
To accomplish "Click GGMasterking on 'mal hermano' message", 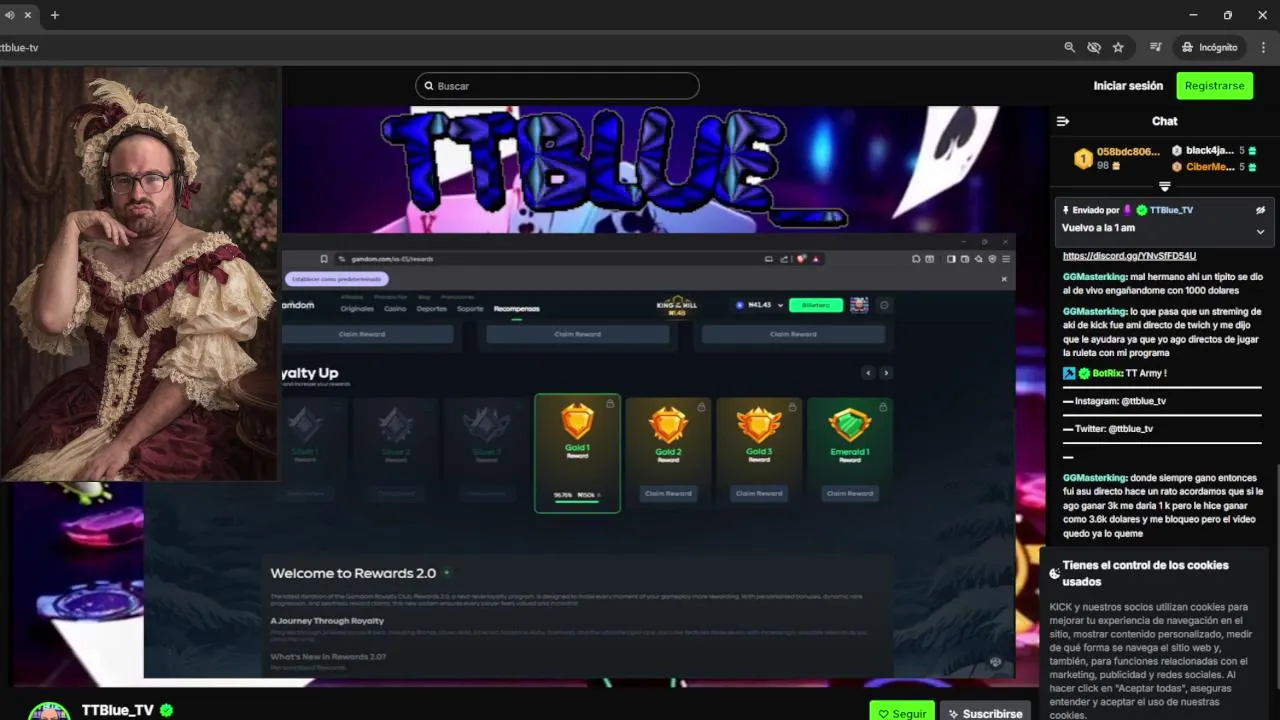I will pyautogui.click(x=1094, y=277).
